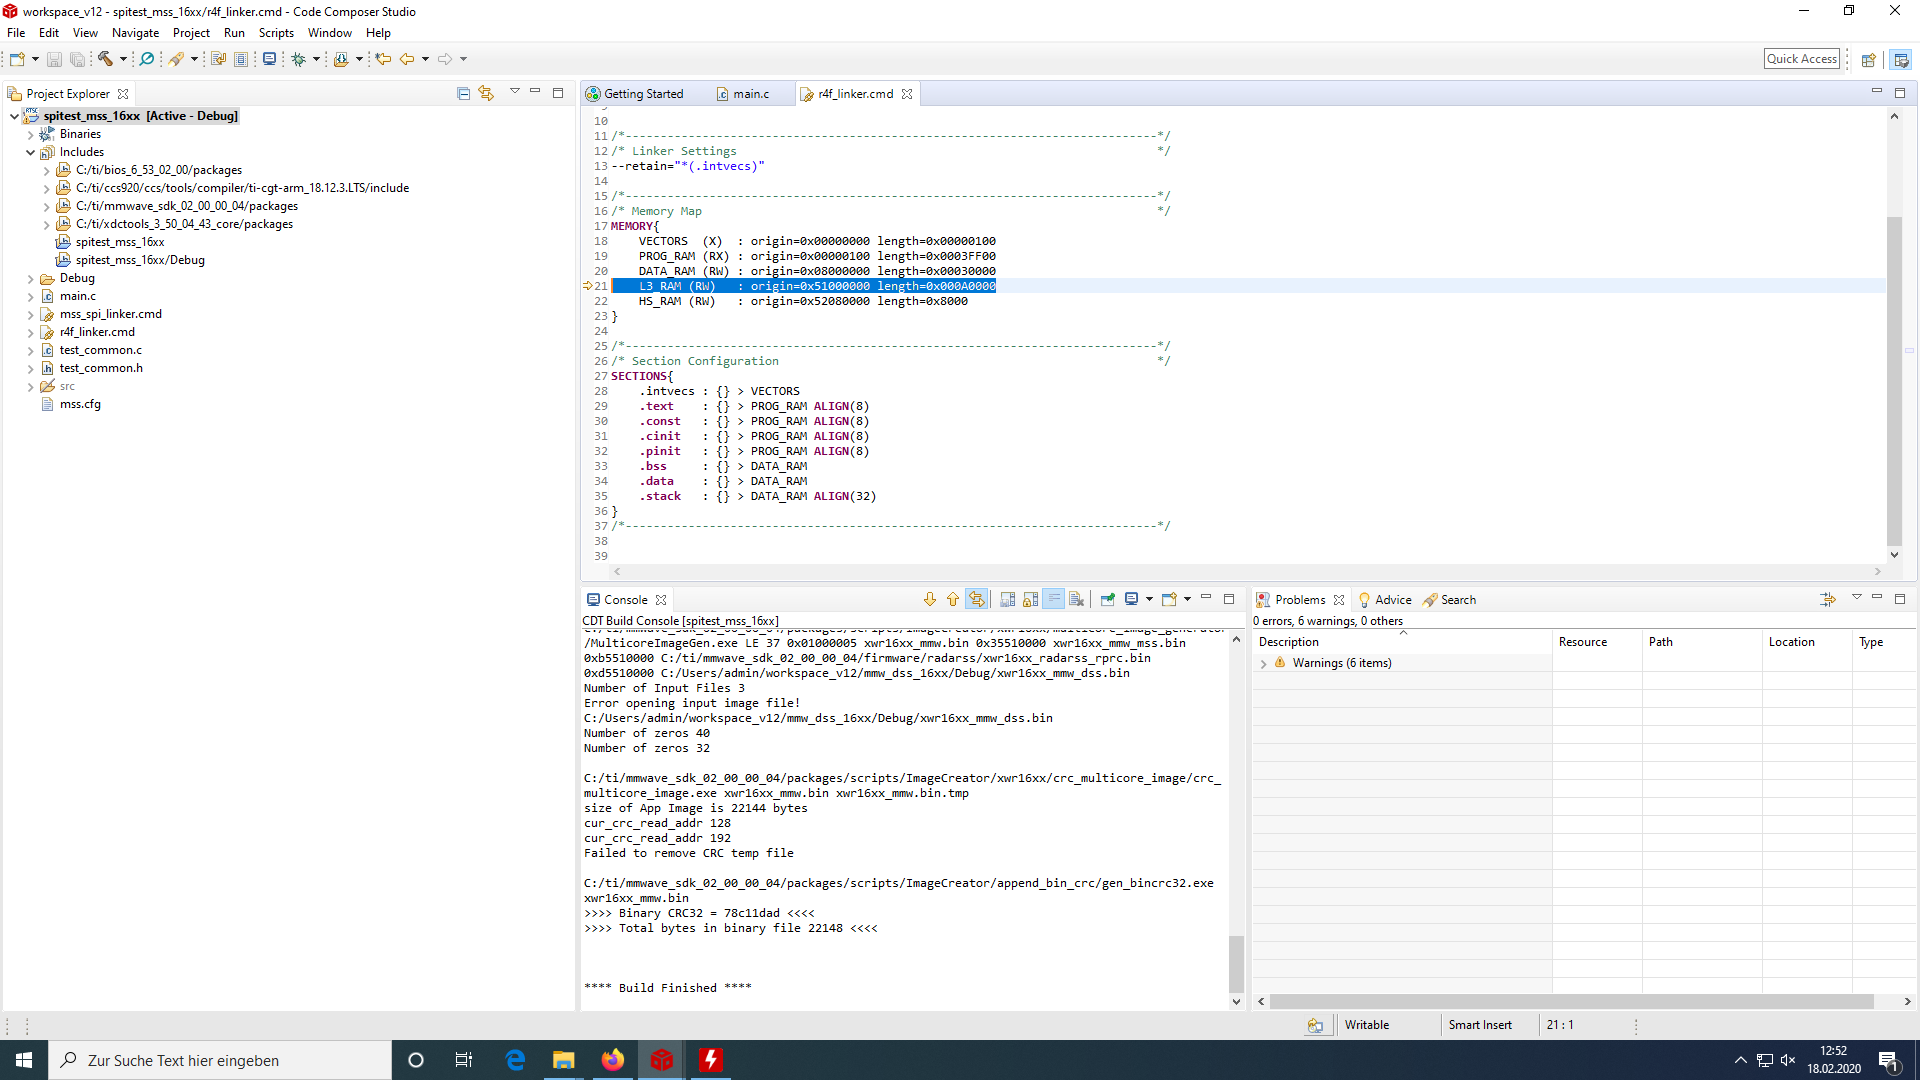
Task: Click Next Error down arrow in console
Action: click(930, 599)
